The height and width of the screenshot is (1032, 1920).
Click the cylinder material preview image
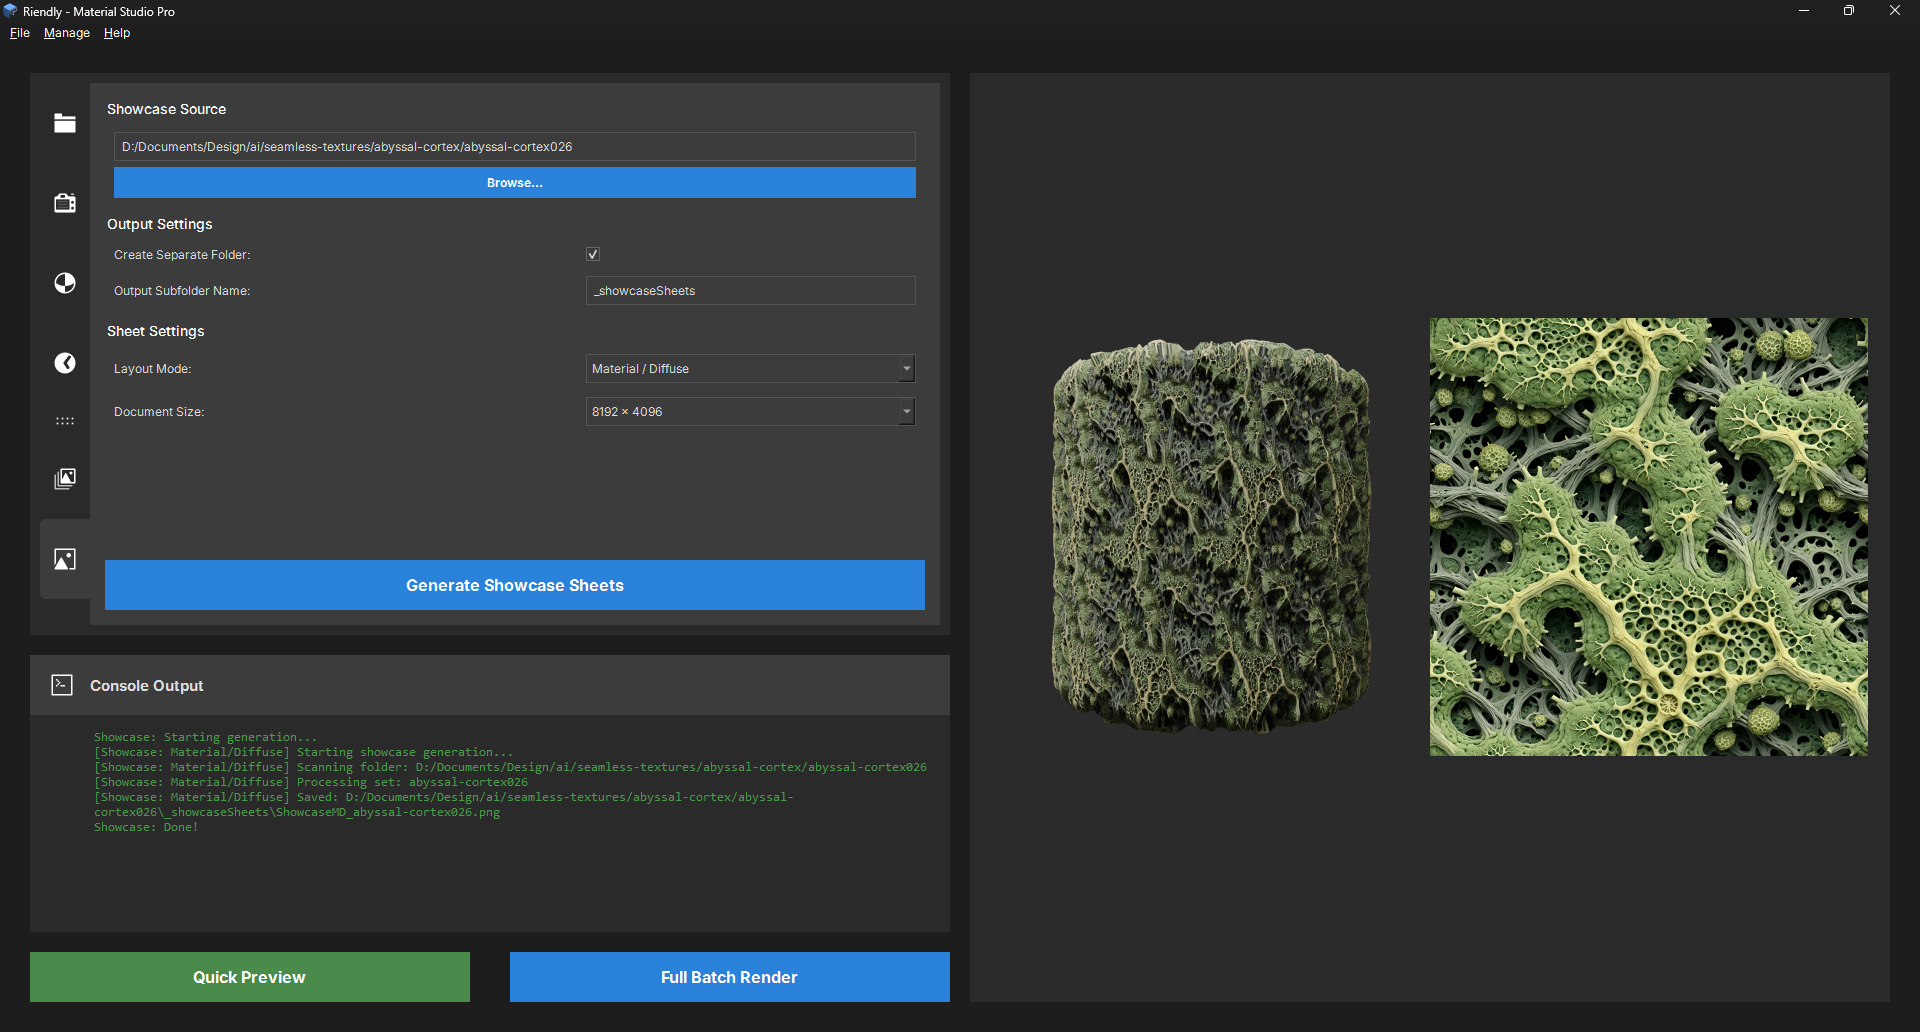[1211, 536]
